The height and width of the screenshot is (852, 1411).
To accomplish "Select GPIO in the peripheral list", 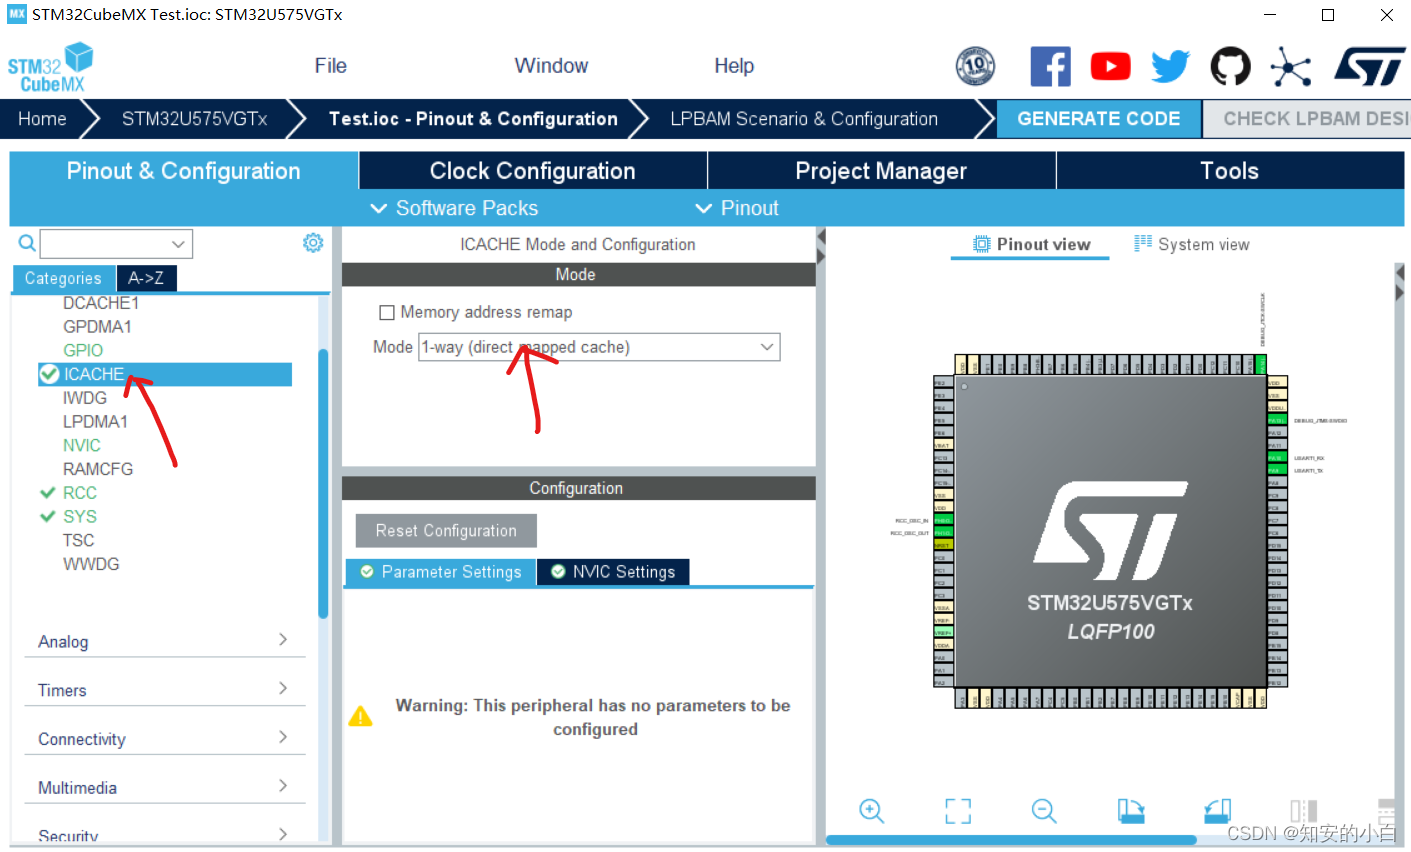I will [83, 350].
